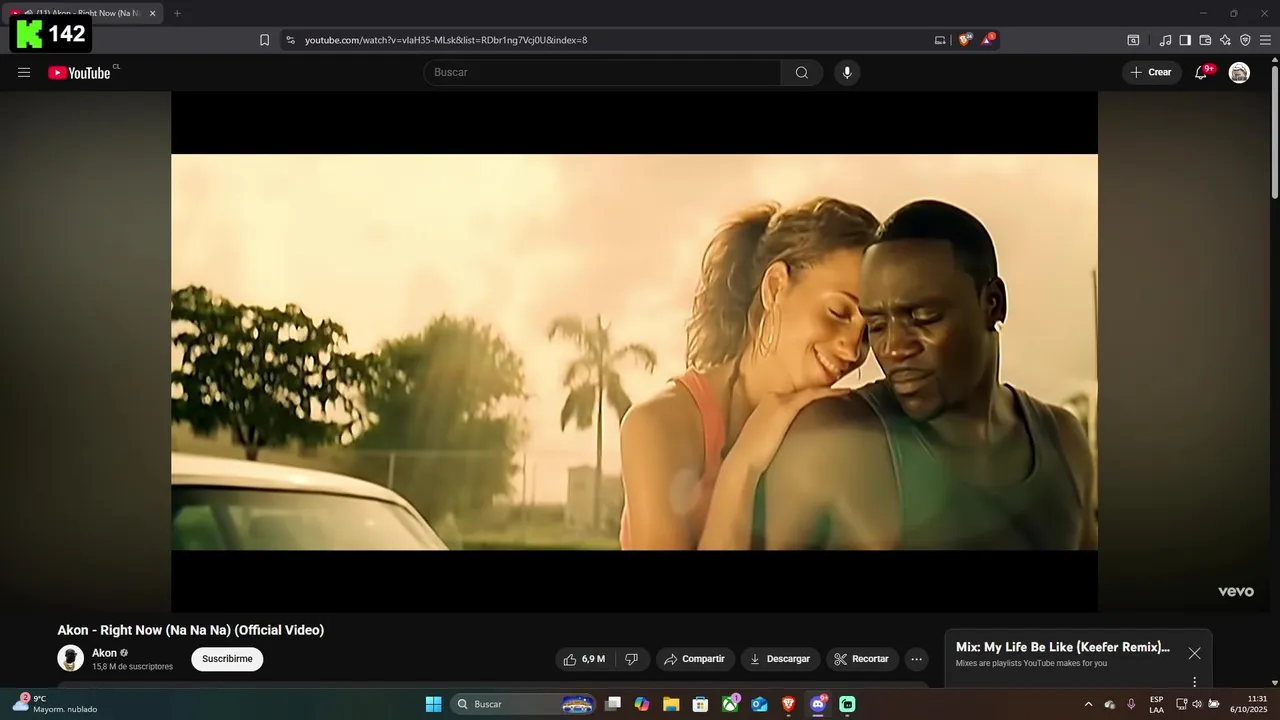Open a new browser tab
The image size is (1280, 720).
tap(177, 13)
